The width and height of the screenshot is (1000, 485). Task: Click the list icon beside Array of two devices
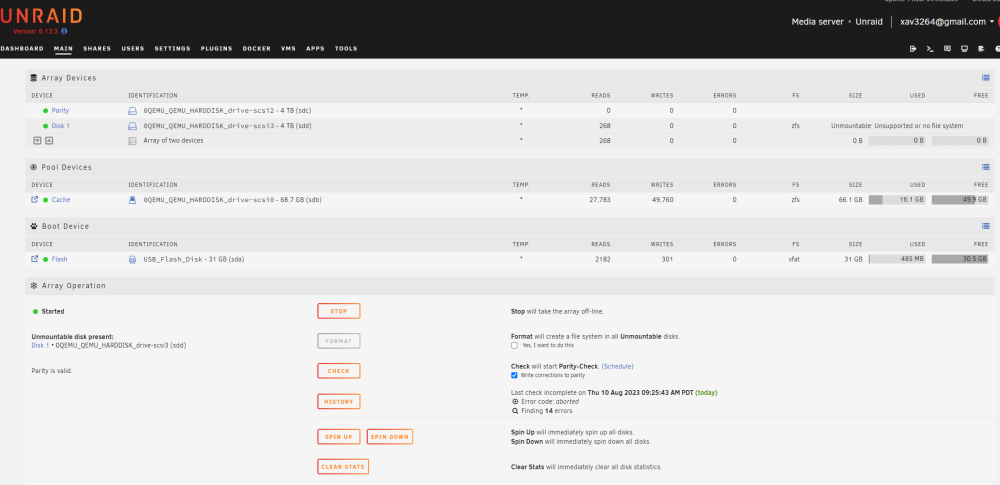coord(133,140)
